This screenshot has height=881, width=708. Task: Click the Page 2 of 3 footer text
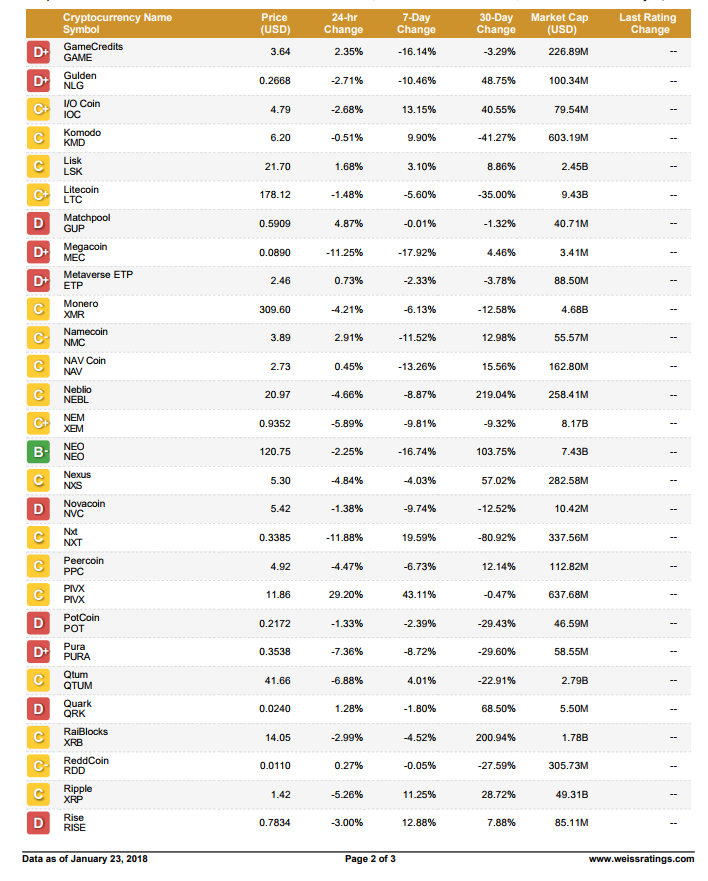click(370, 859)
